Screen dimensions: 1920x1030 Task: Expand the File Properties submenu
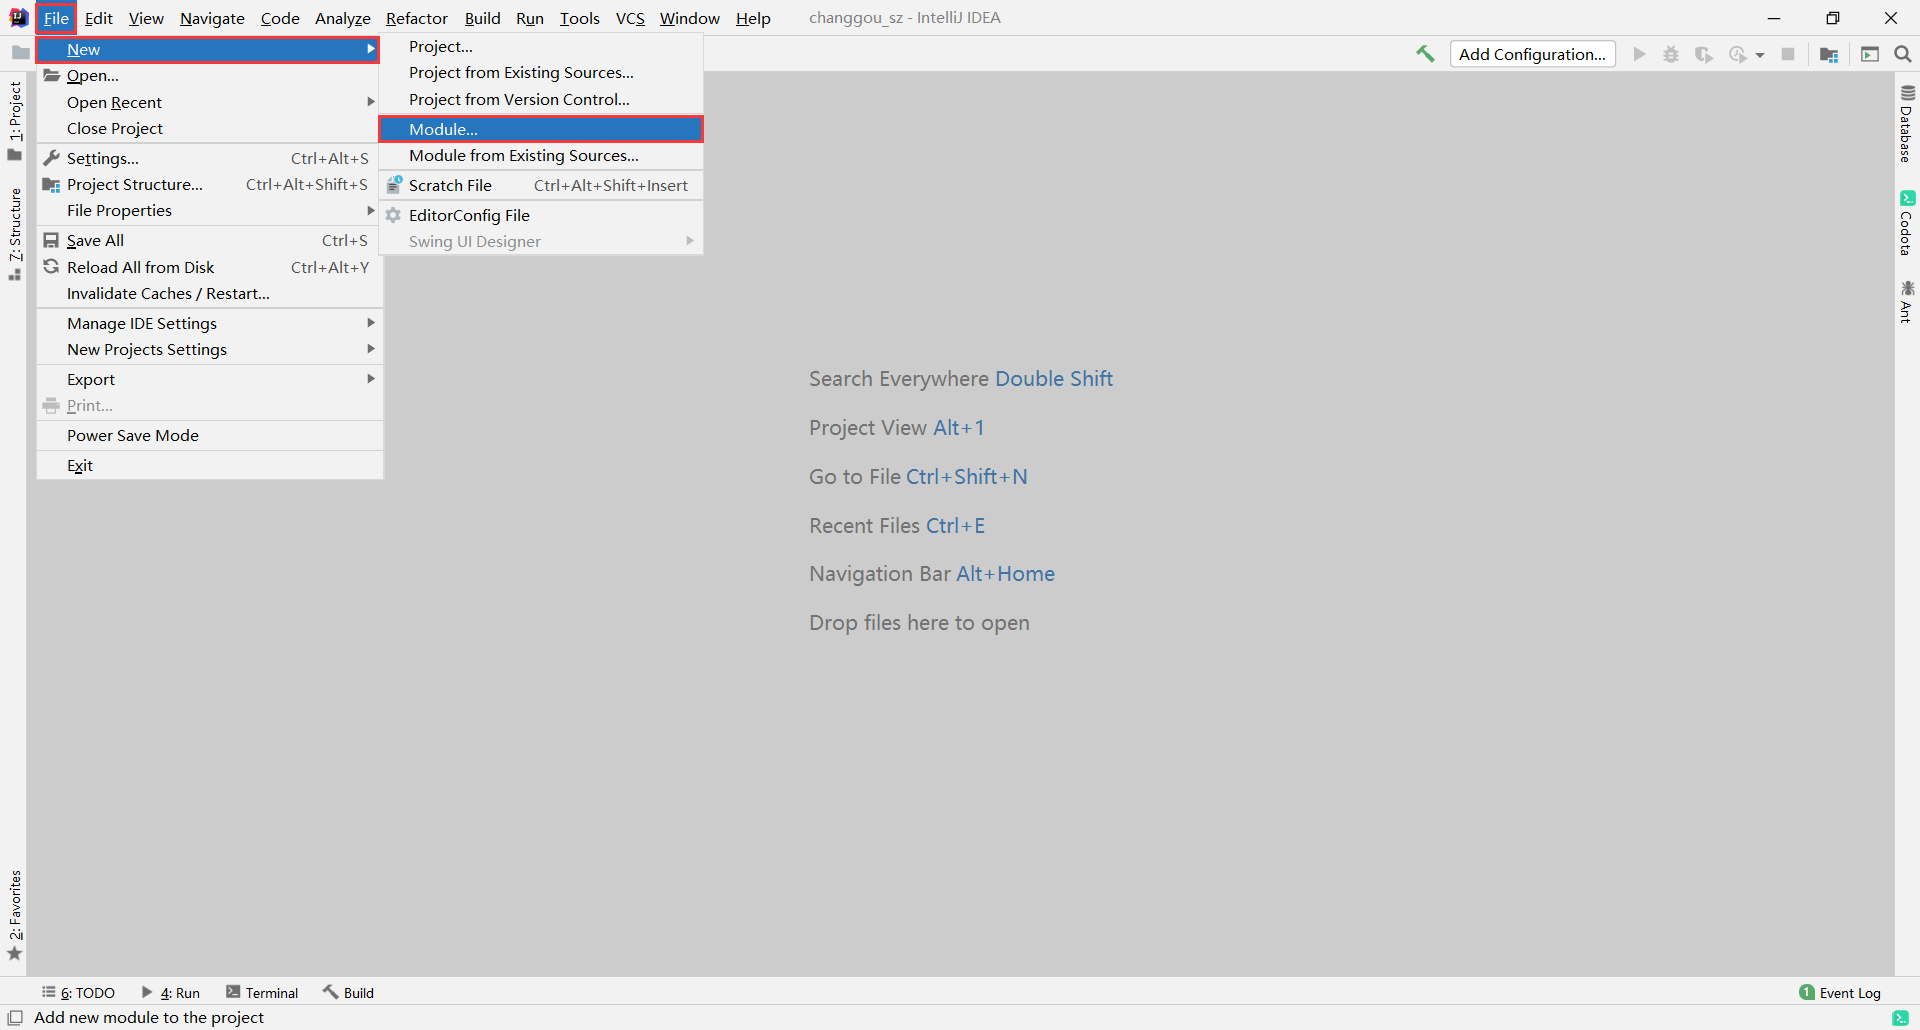click(209, 210)
